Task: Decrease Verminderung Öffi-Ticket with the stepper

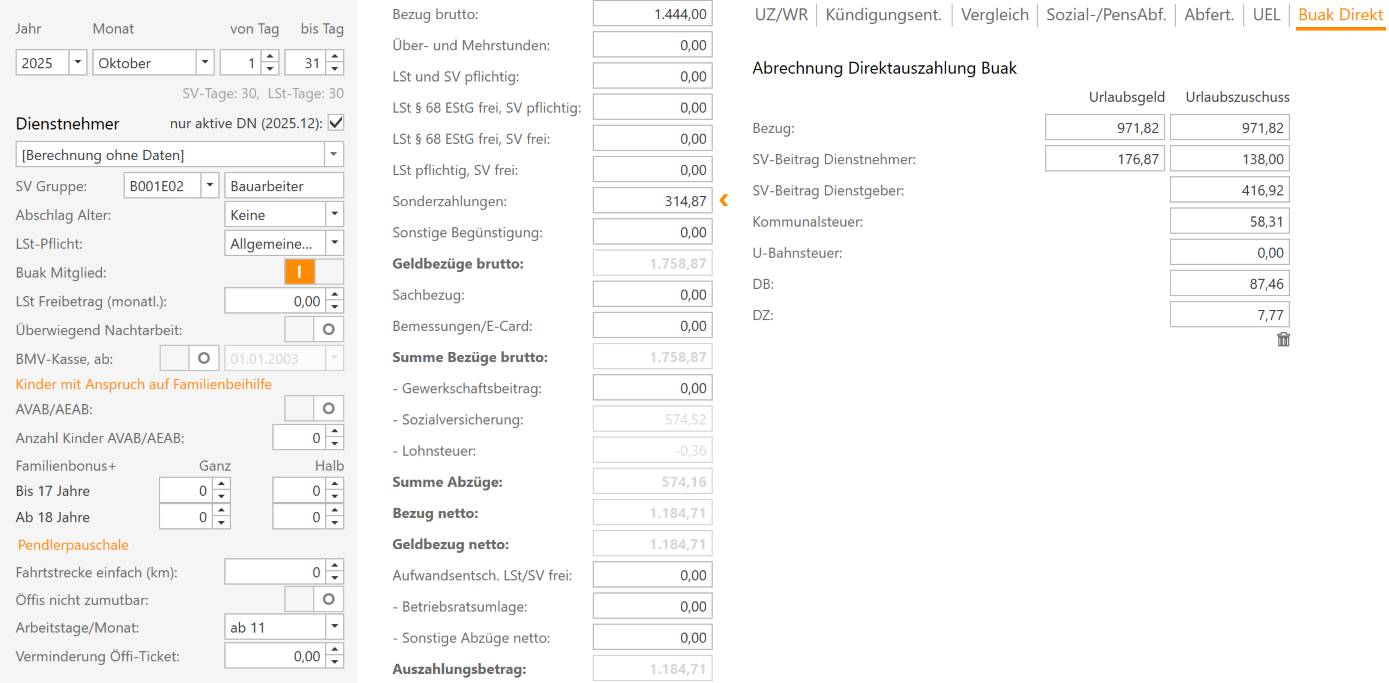Action: tap(336, 661)
